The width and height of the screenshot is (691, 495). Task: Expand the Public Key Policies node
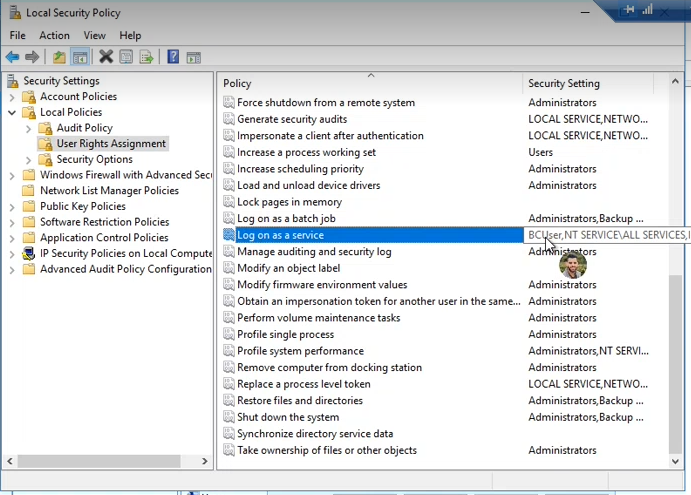[12, 207]
